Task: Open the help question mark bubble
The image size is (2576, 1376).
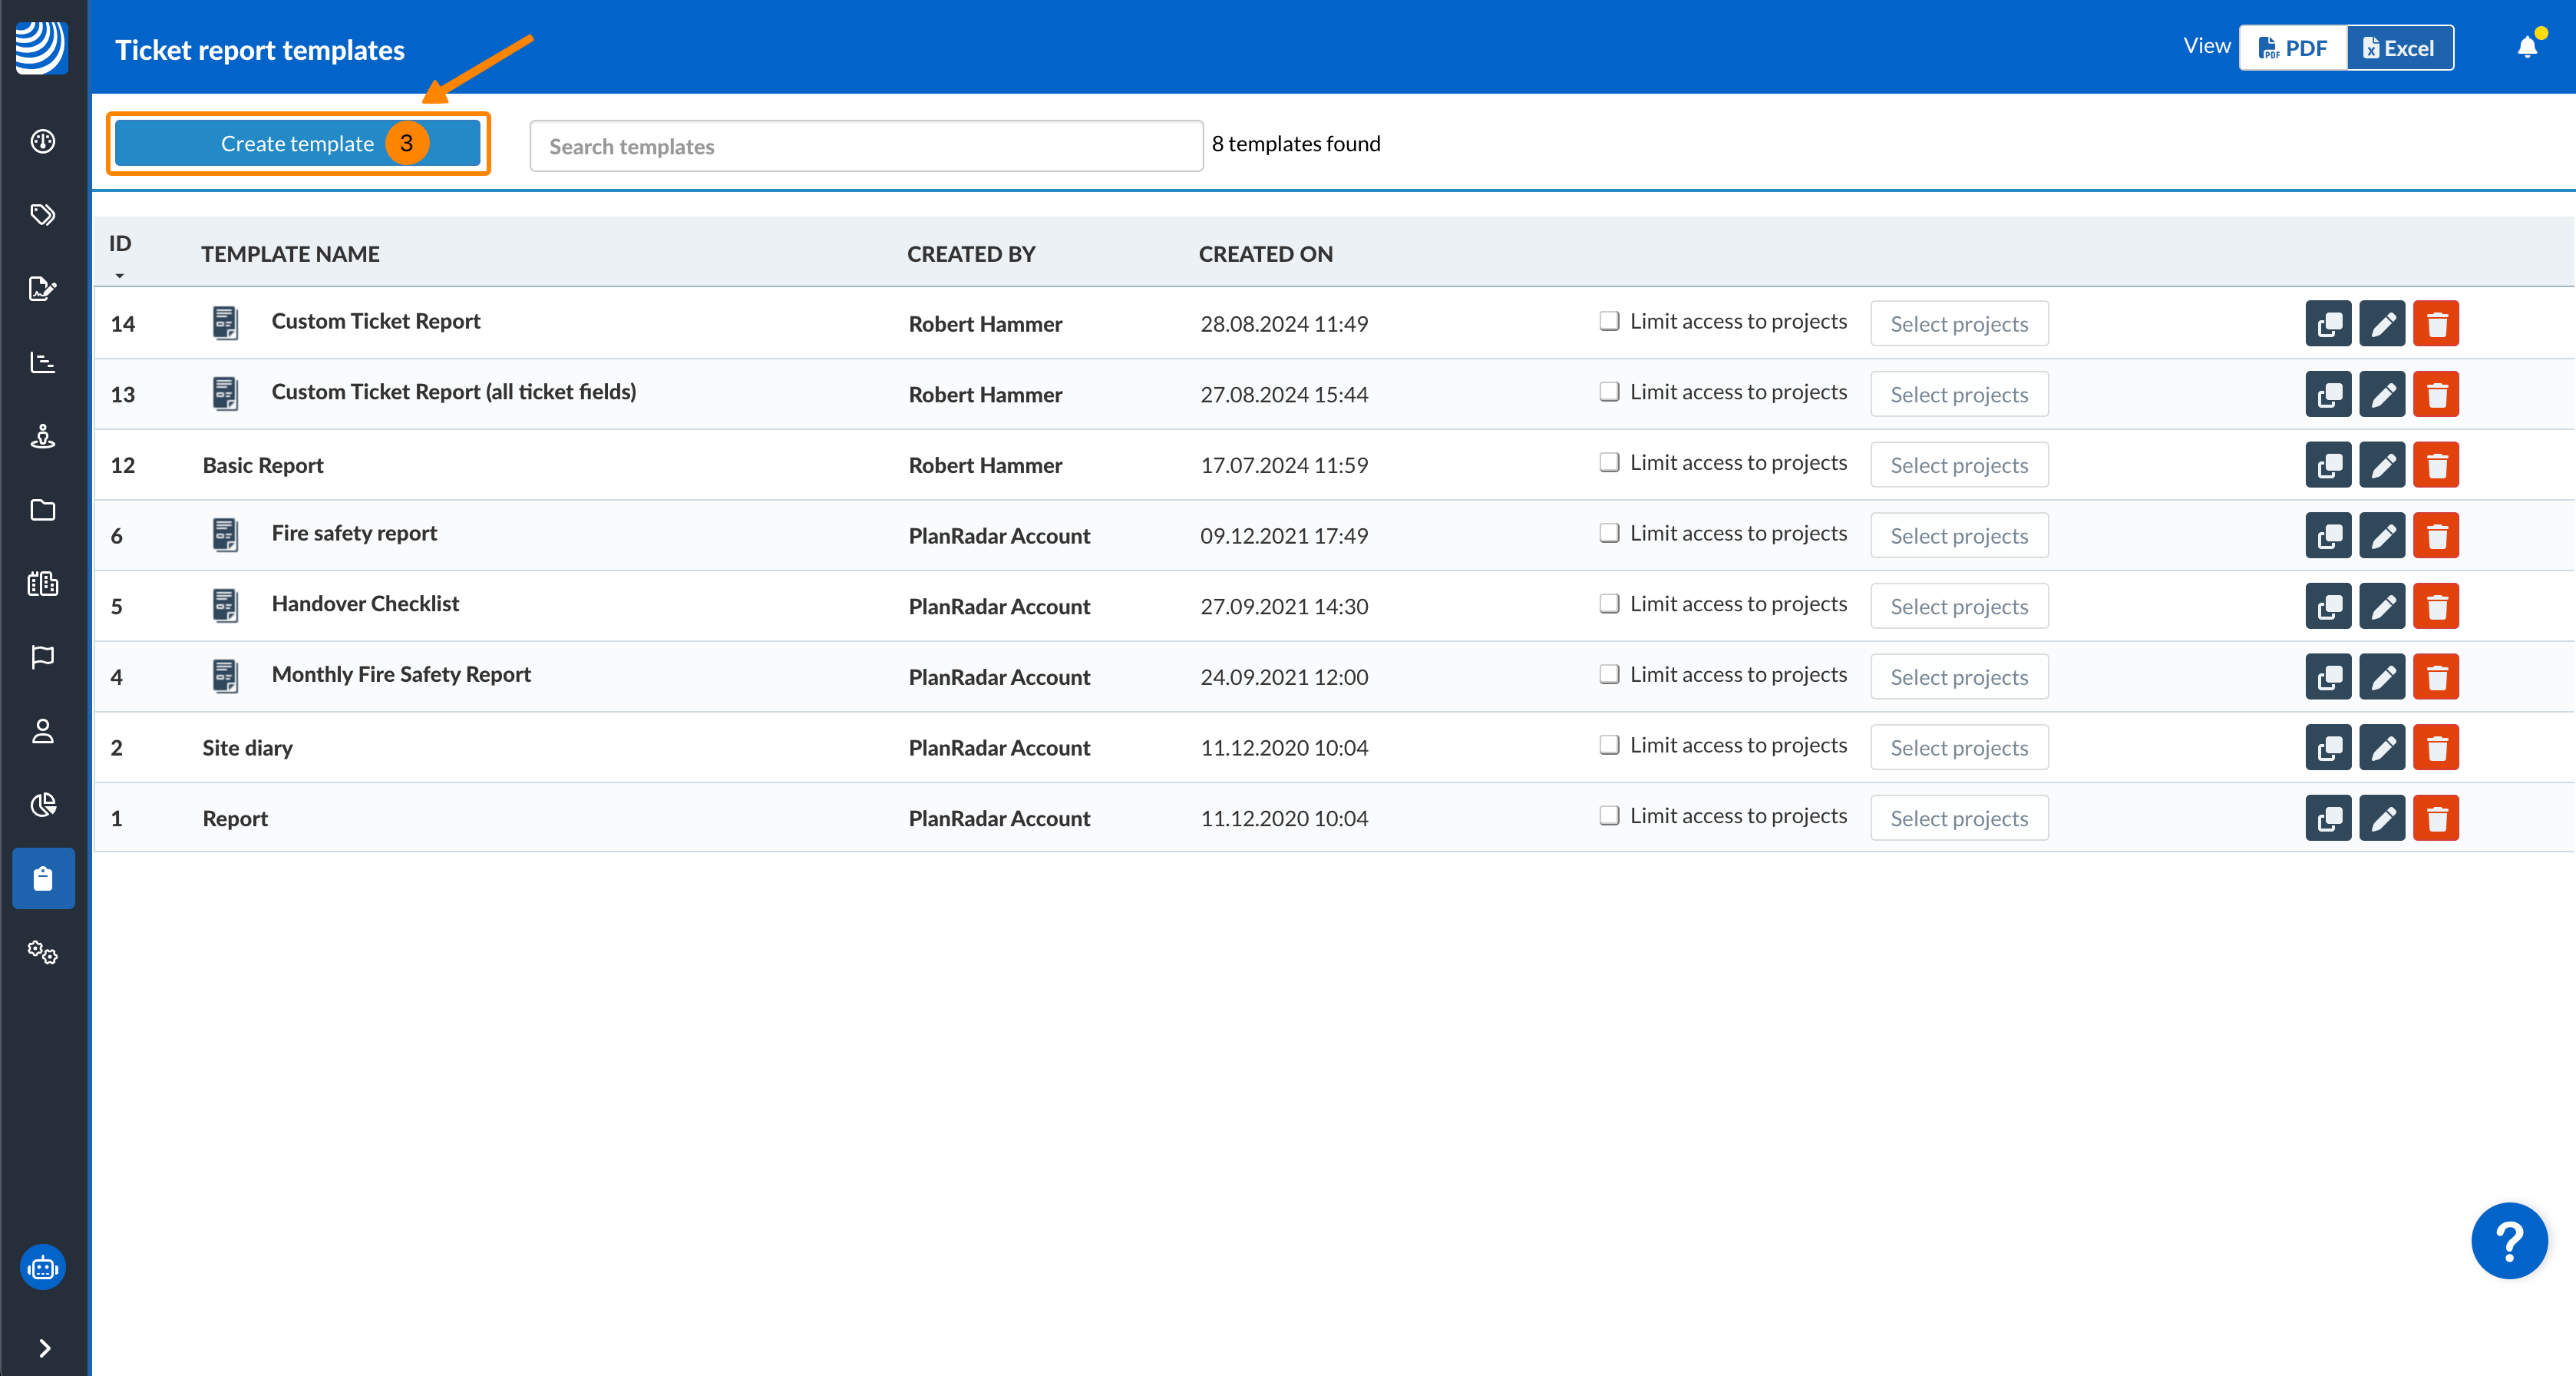Action: point(2508,1240)
